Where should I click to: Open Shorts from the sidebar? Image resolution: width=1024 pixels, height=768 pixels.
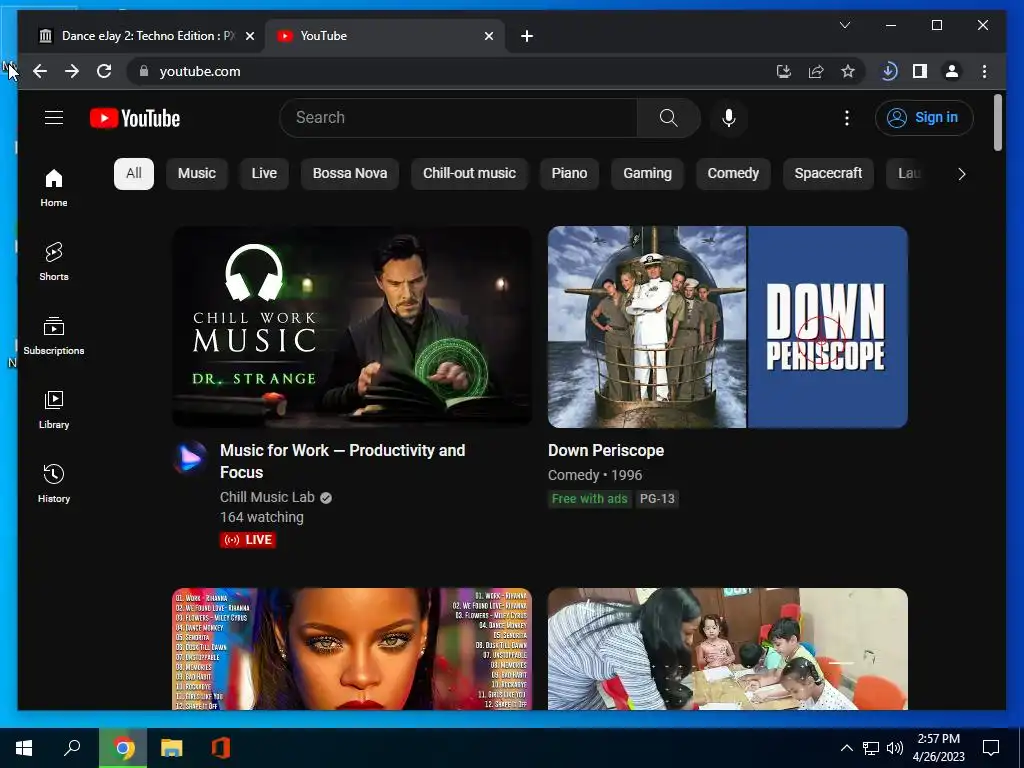pyautogui.click(x=54, y=262)
